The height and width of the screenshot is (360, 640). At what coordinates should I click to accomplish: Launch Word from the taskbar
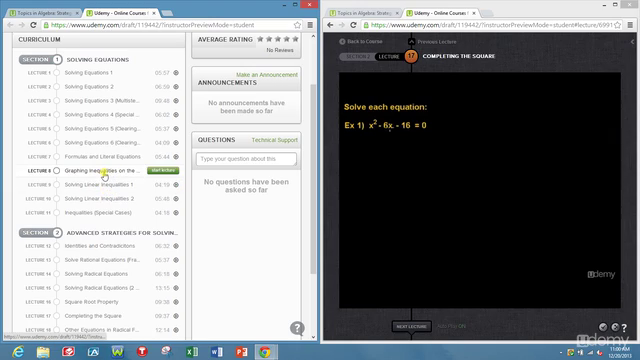pyautogui.click(x=217, y=351)
